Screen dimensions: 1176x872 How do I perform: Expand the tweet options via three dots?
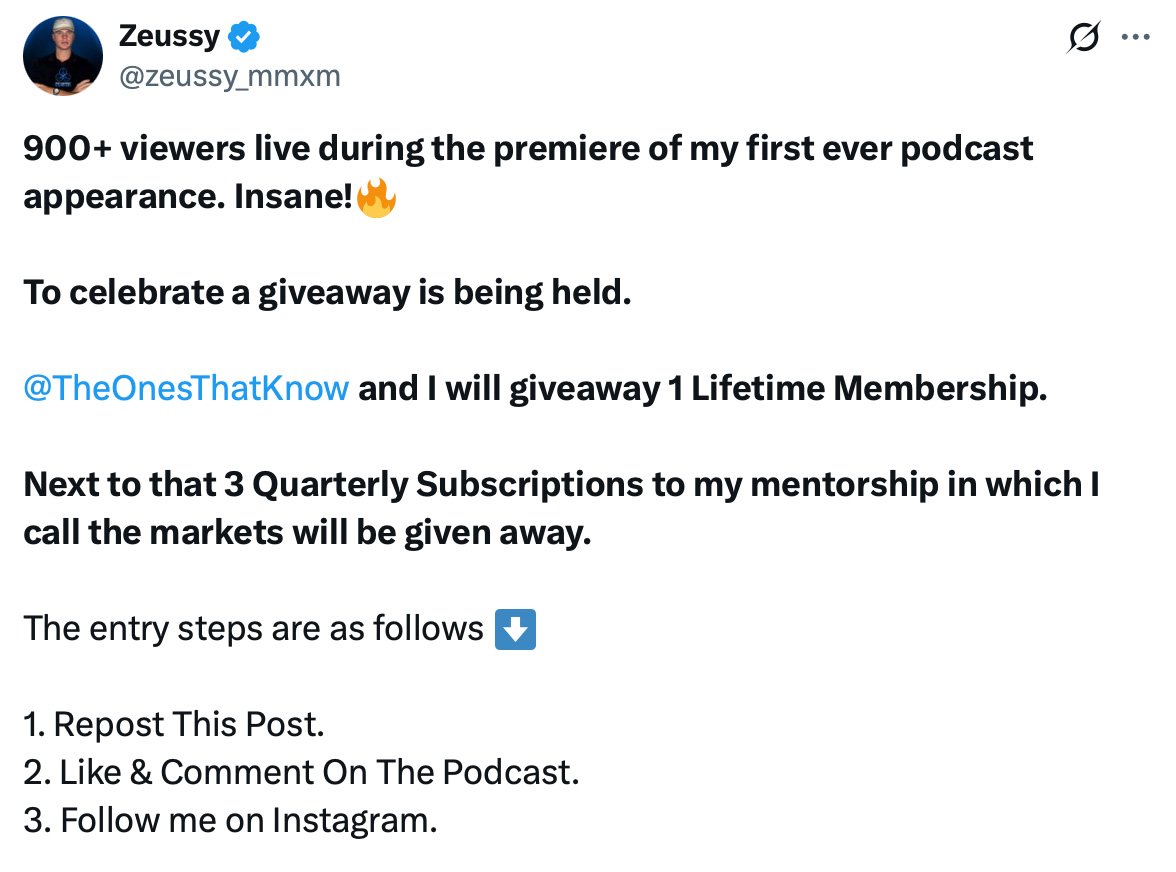point(1136,36)
